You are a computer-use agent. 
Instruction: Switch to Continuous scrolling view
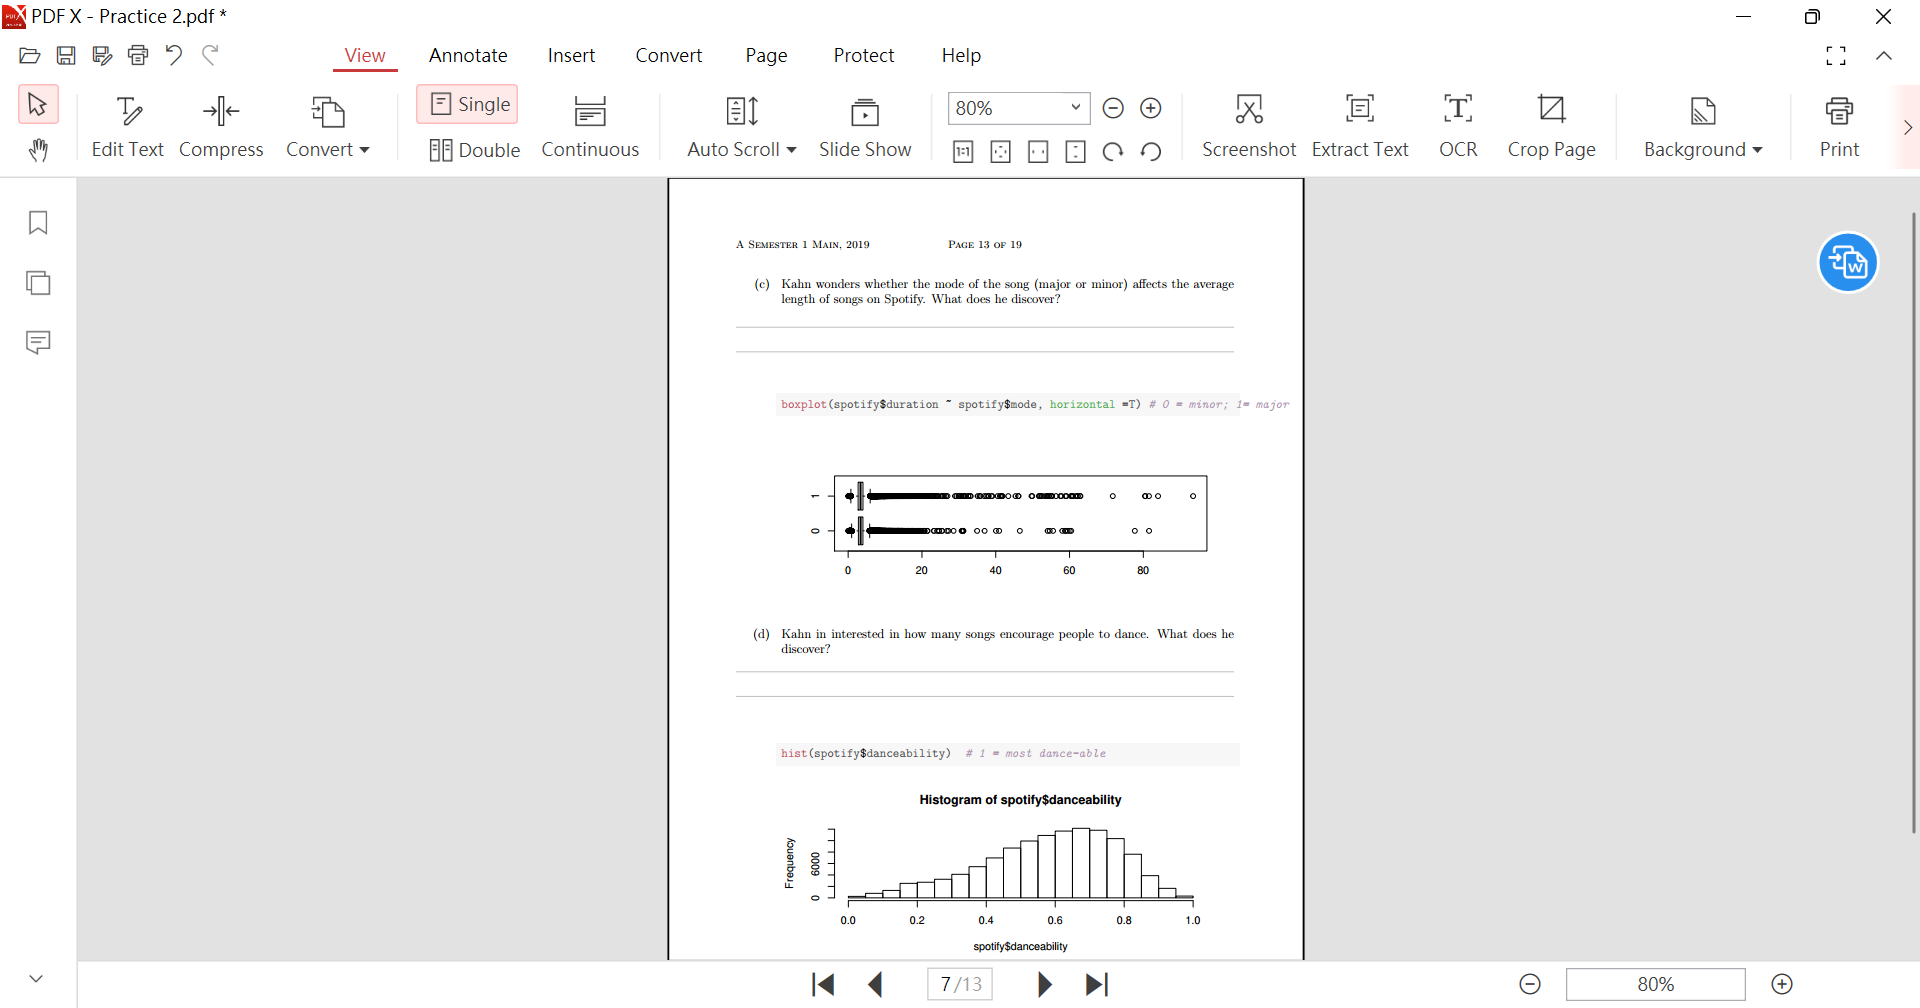590,127
